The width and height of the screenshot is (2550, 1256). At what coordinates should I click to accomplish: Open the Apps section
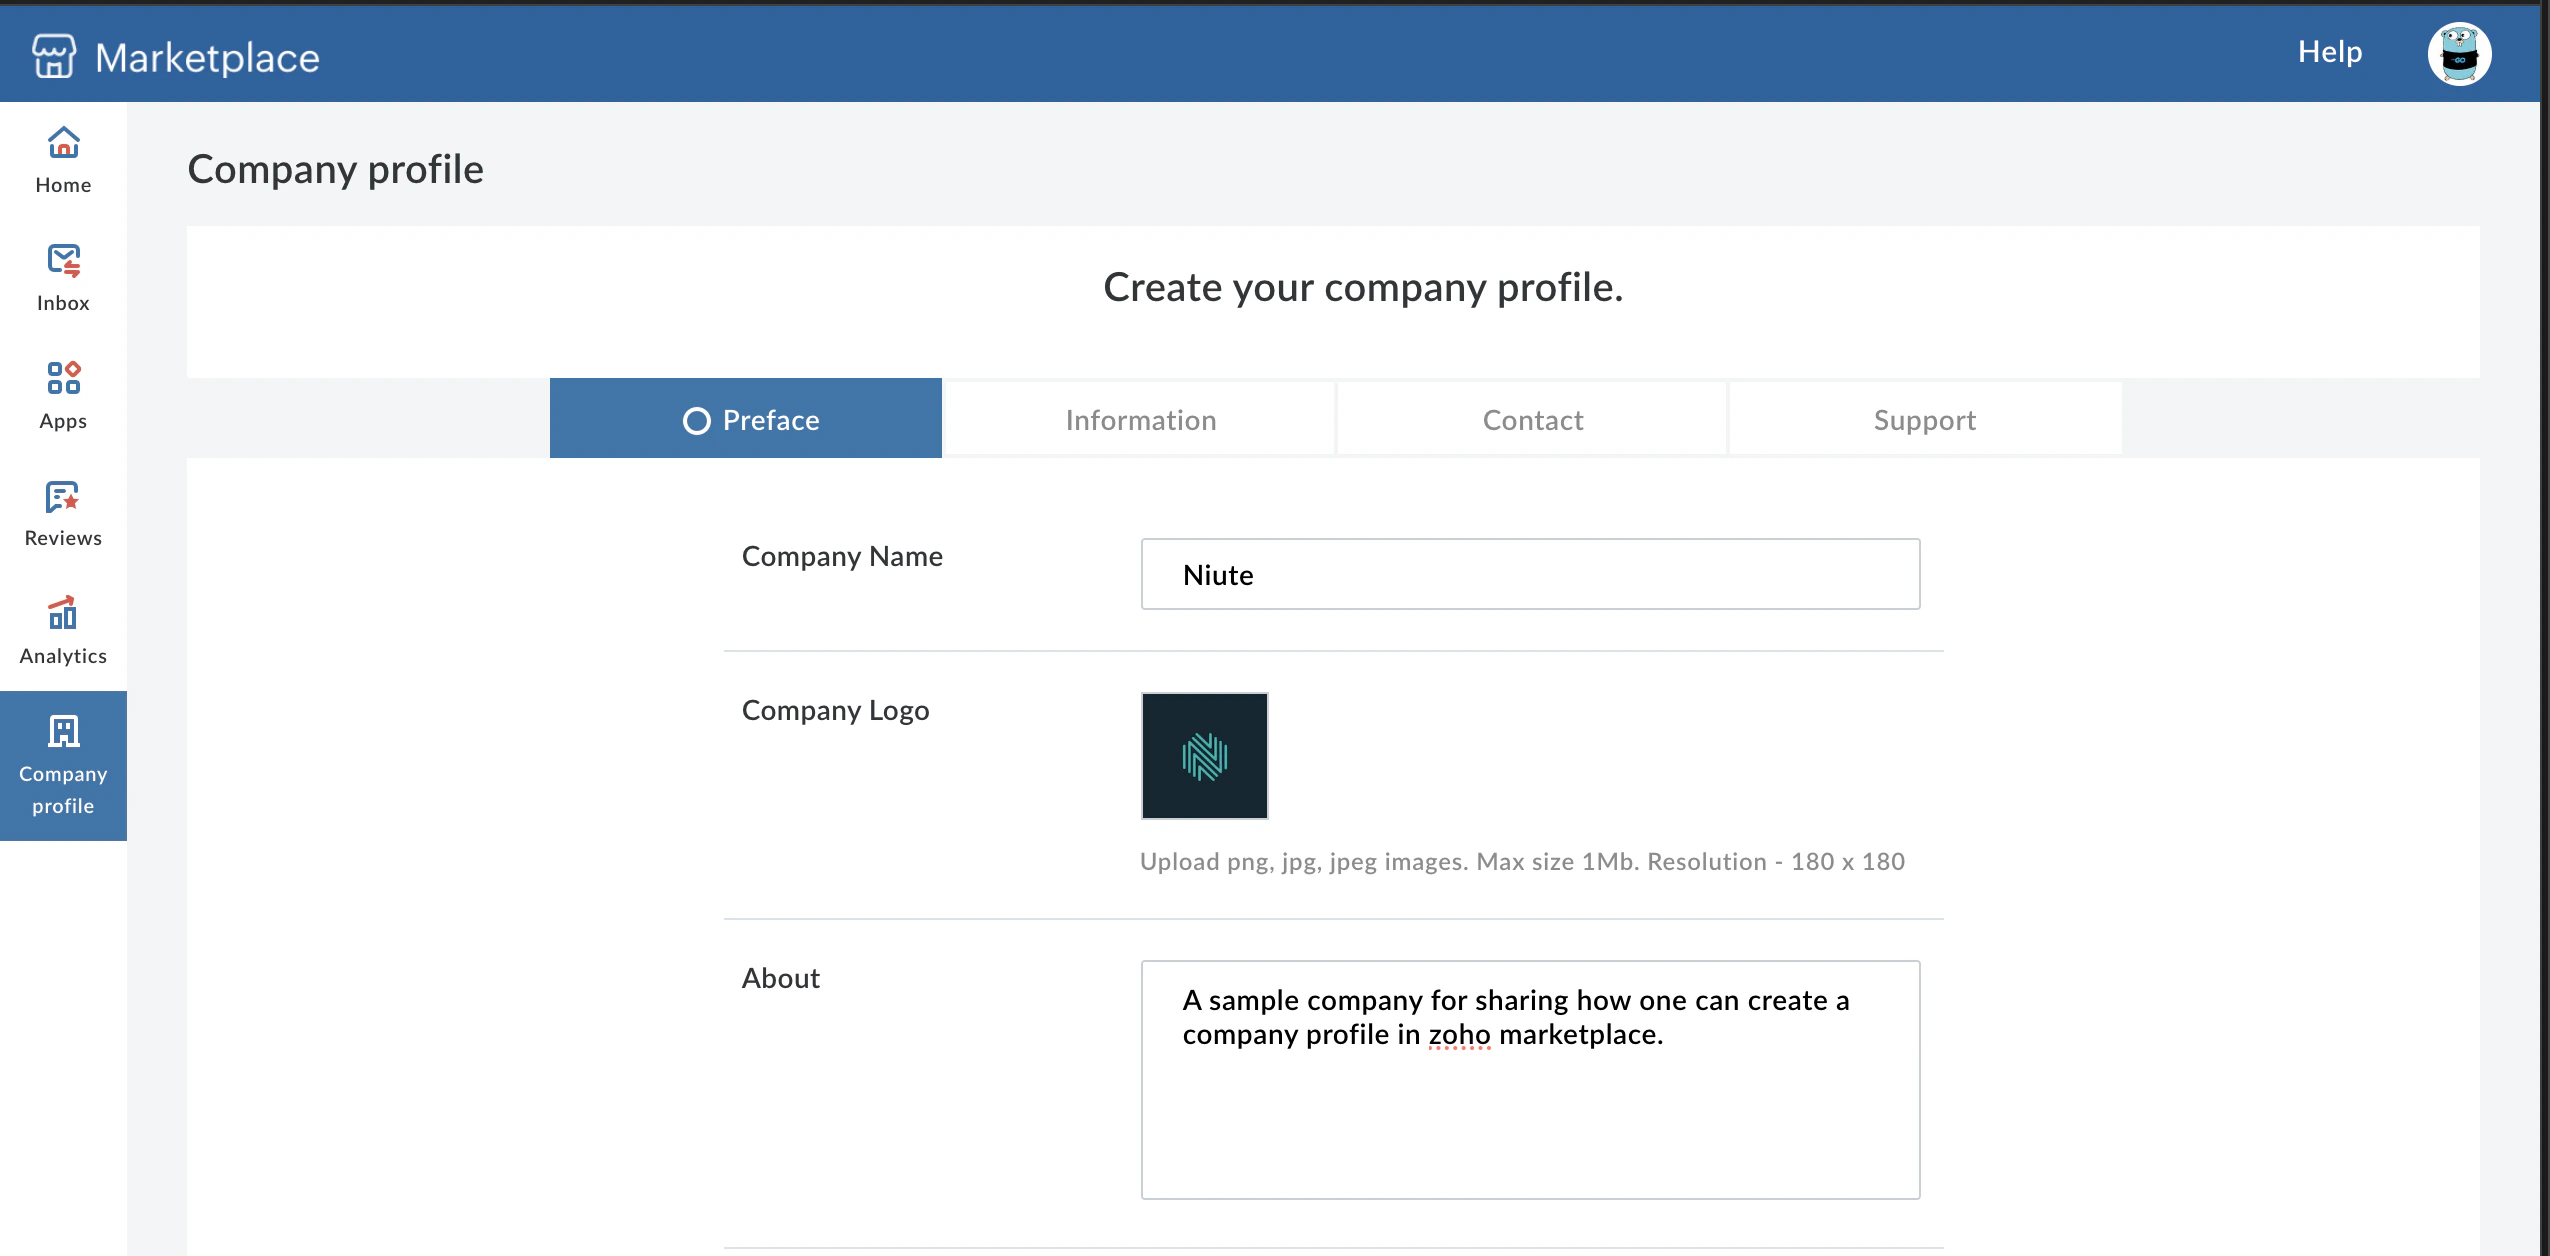tap(62, 394)
